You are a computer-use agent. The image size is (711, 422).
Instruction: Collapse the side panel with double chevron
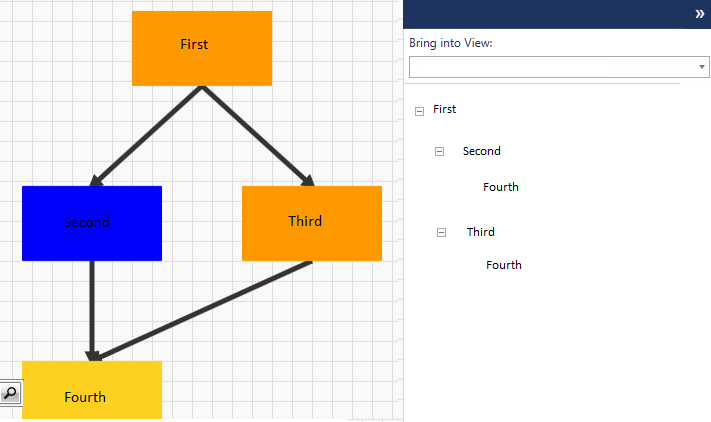point(700,14)
